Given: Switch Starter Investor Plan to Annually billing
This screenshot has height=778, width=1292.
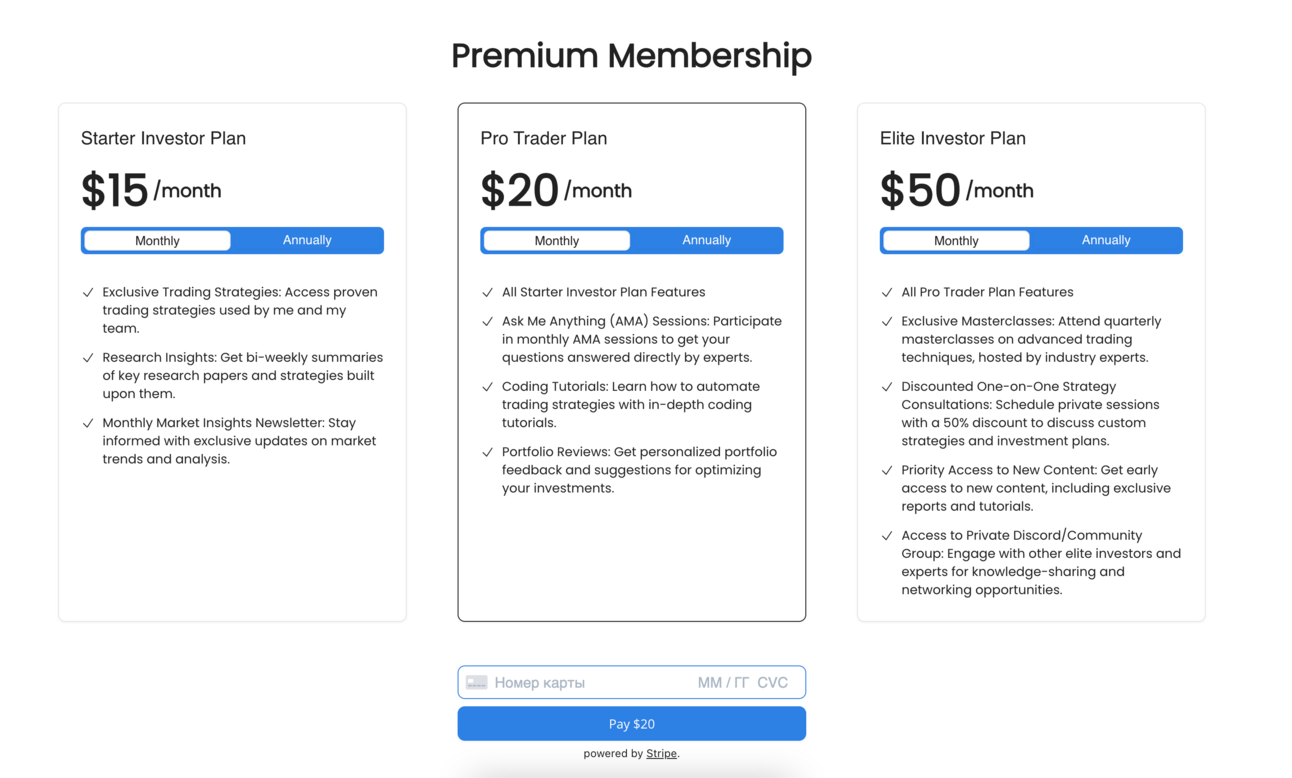Looking at the screenshot, I should tap(306, 240).
